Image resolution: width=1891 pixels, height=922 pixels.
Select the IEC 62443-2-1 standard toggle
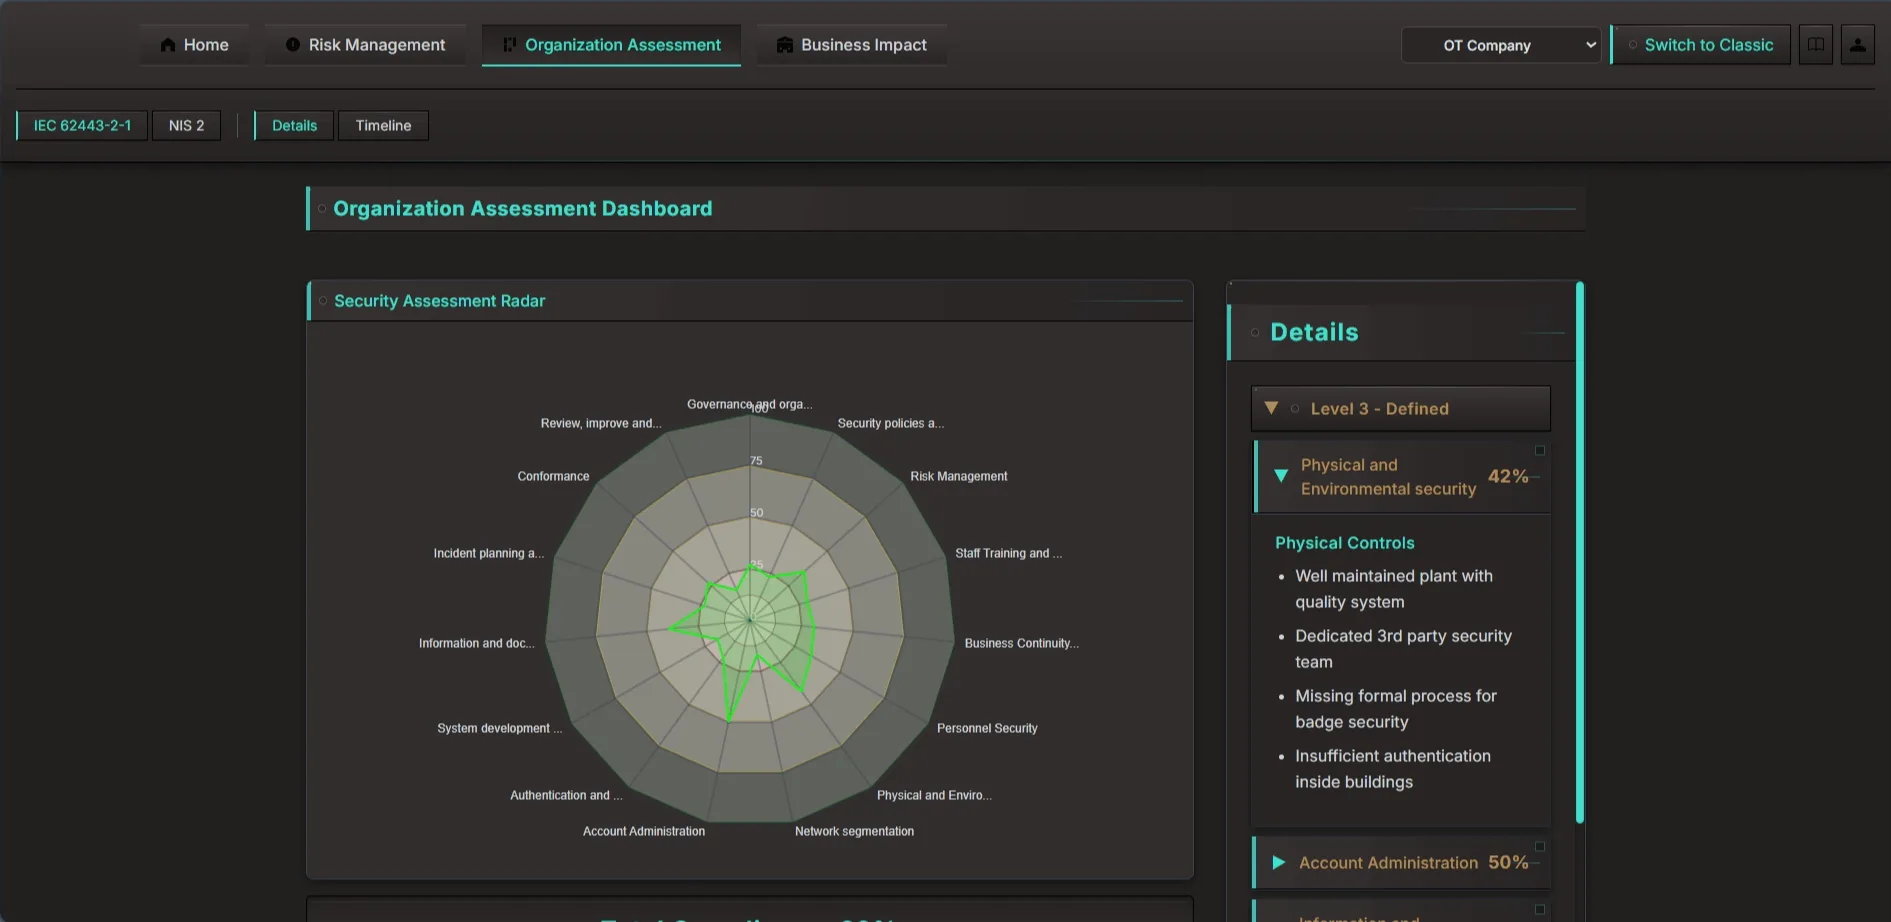coord(82,126)
